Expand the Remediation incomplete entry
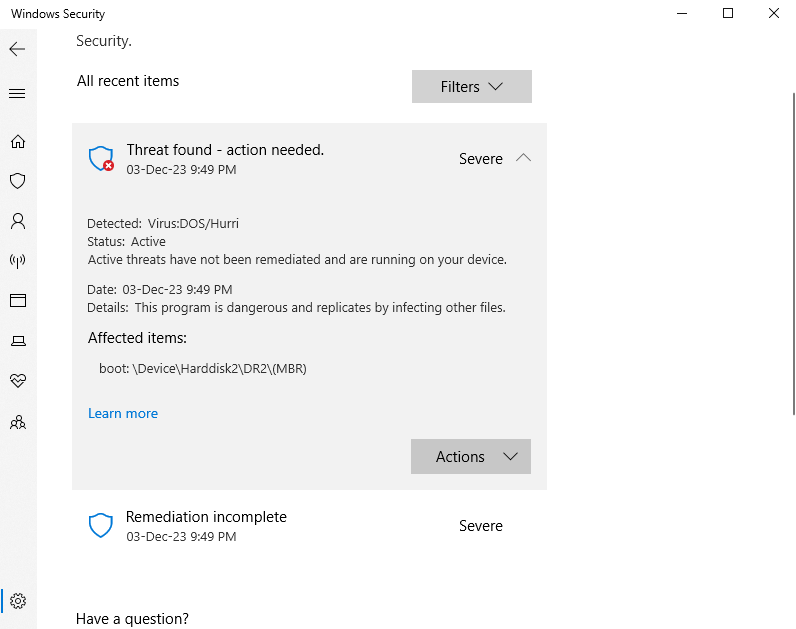This screenshot has height=629, width=796. coord(309,525)
